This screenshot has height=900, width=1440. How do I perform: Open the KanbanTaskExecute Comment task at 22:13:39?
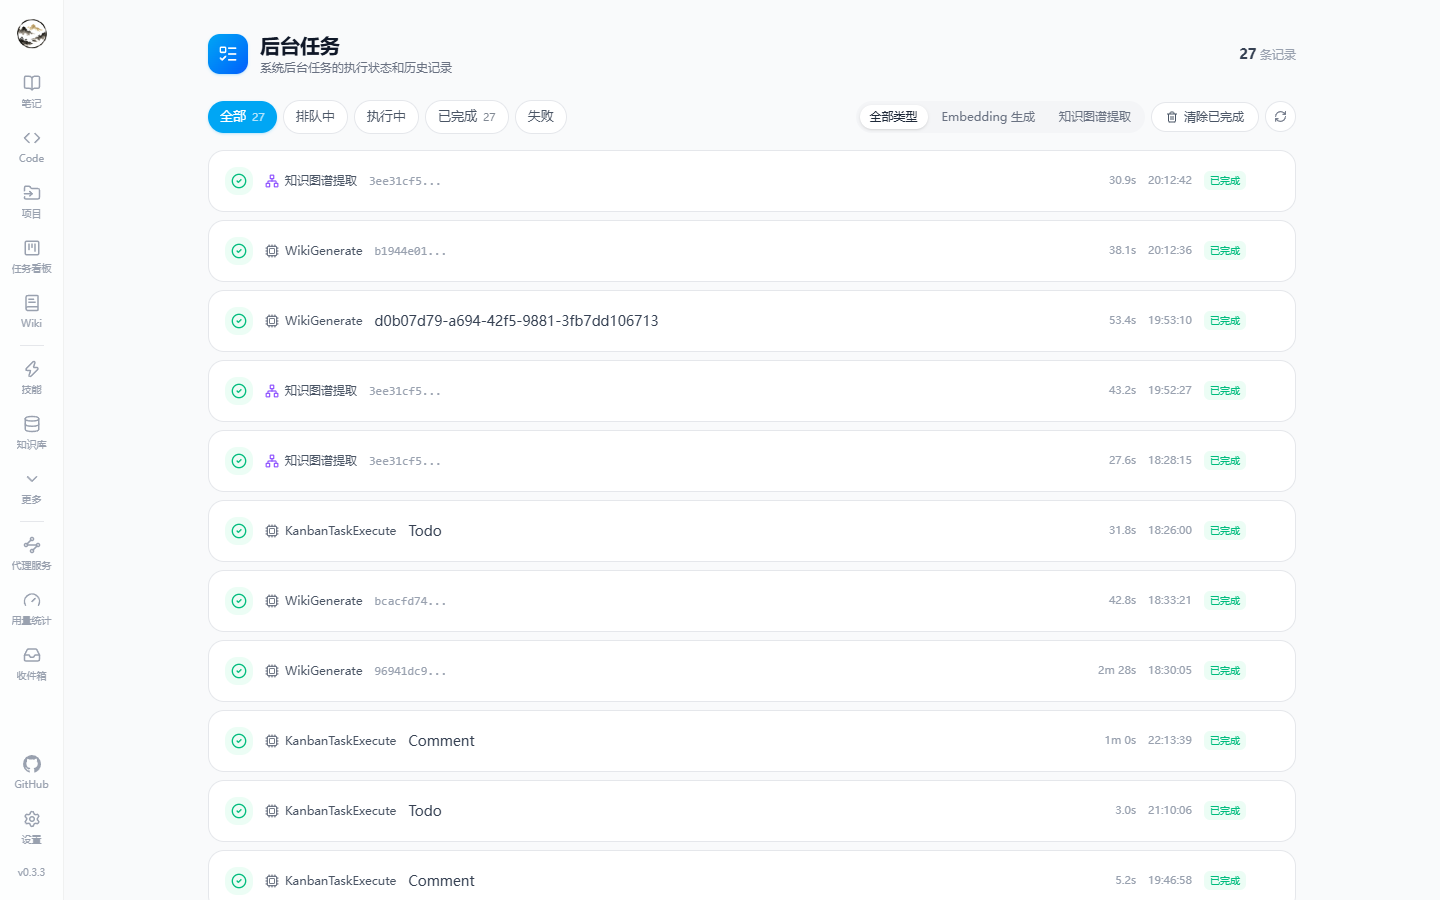click(x=752, y=741)
